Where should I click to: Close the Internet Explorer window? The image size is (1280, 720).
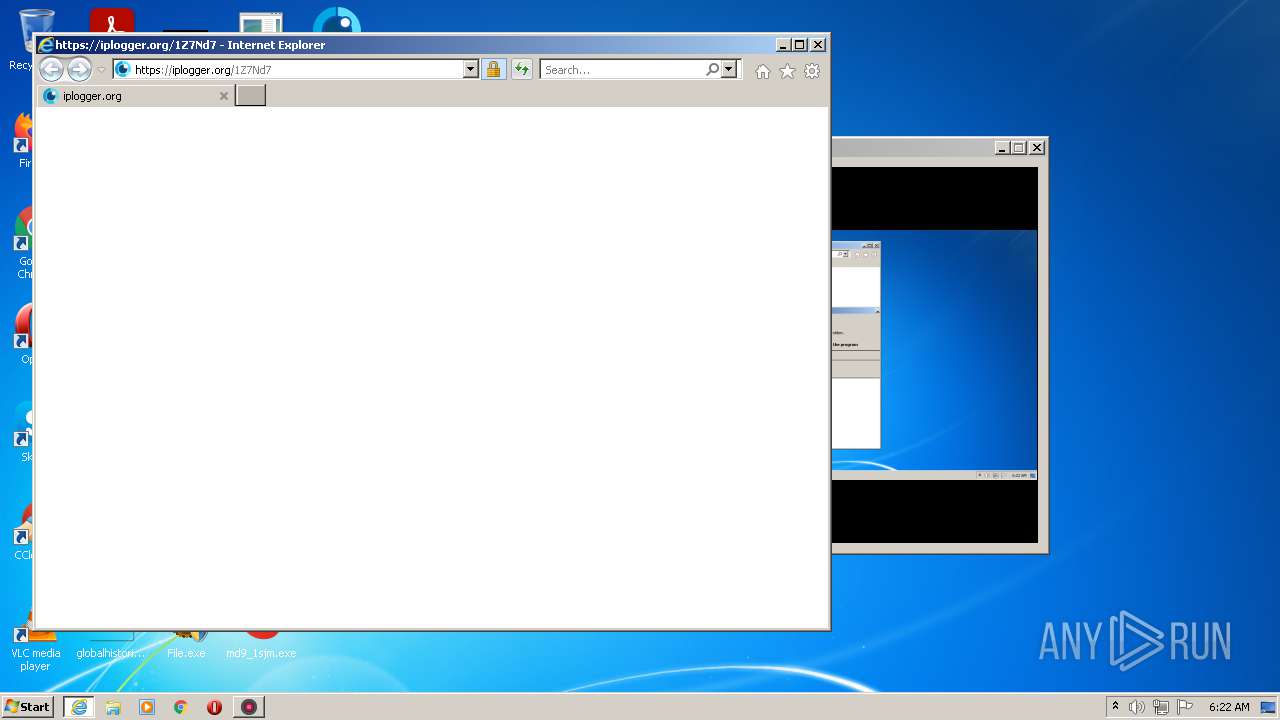point(818,45)
